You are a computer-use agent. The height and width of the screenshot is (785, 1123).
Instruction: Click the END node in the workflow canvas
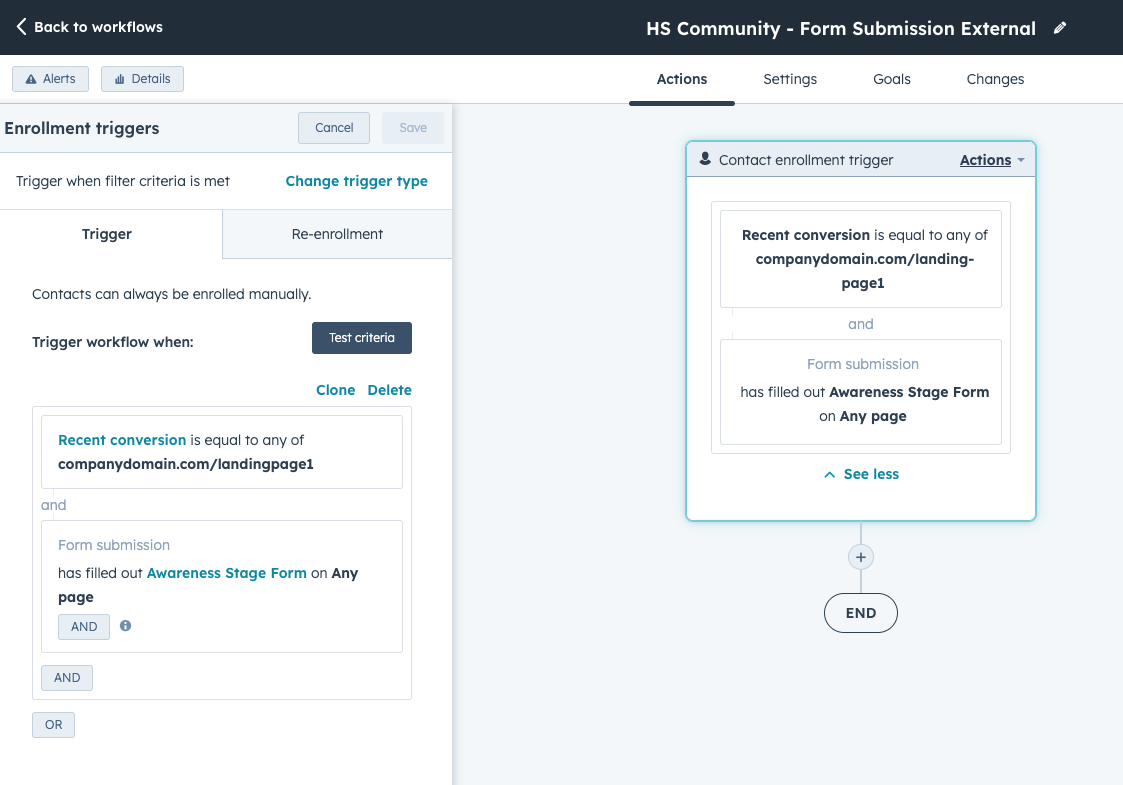(x=861, y=612)
